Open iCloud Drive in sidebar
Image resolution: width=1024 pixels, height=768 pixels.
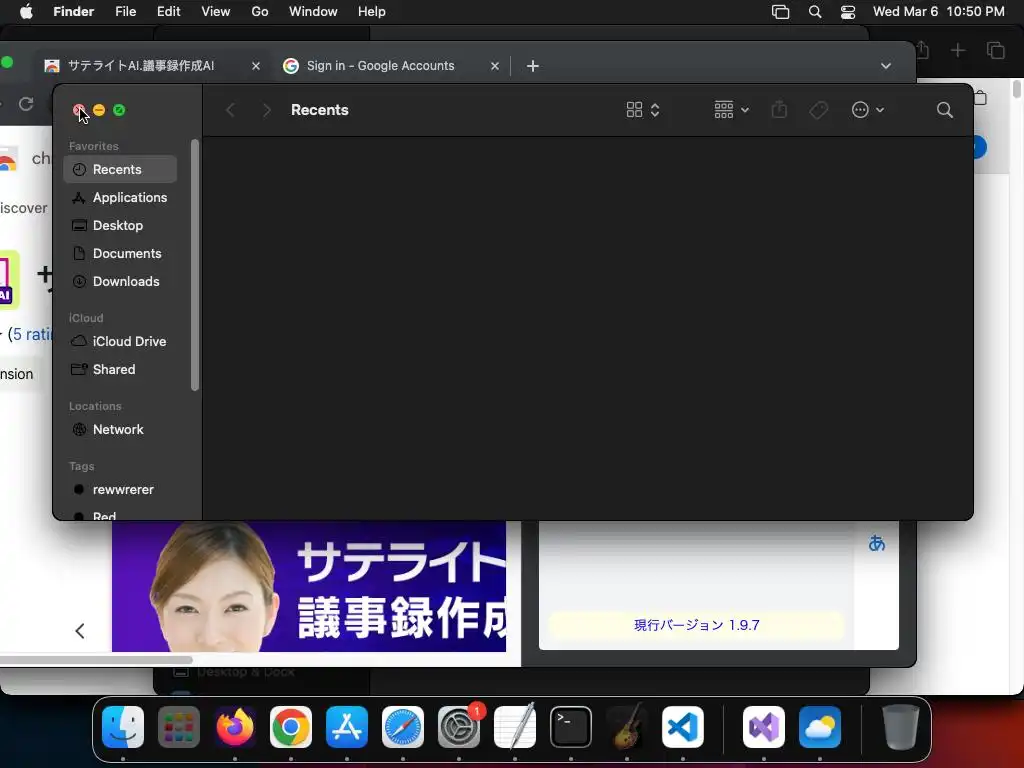120,342
